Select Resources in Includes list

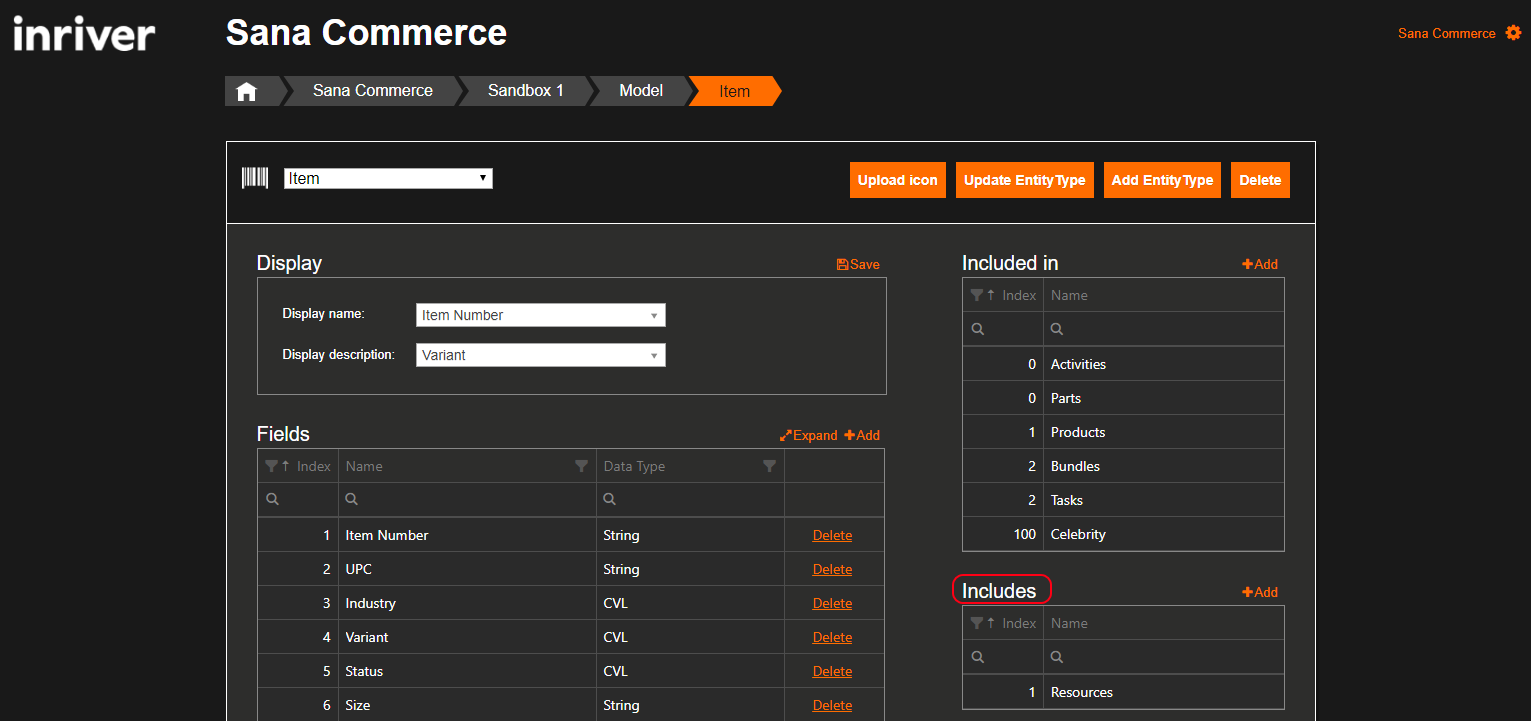[x=1082, y=692]
